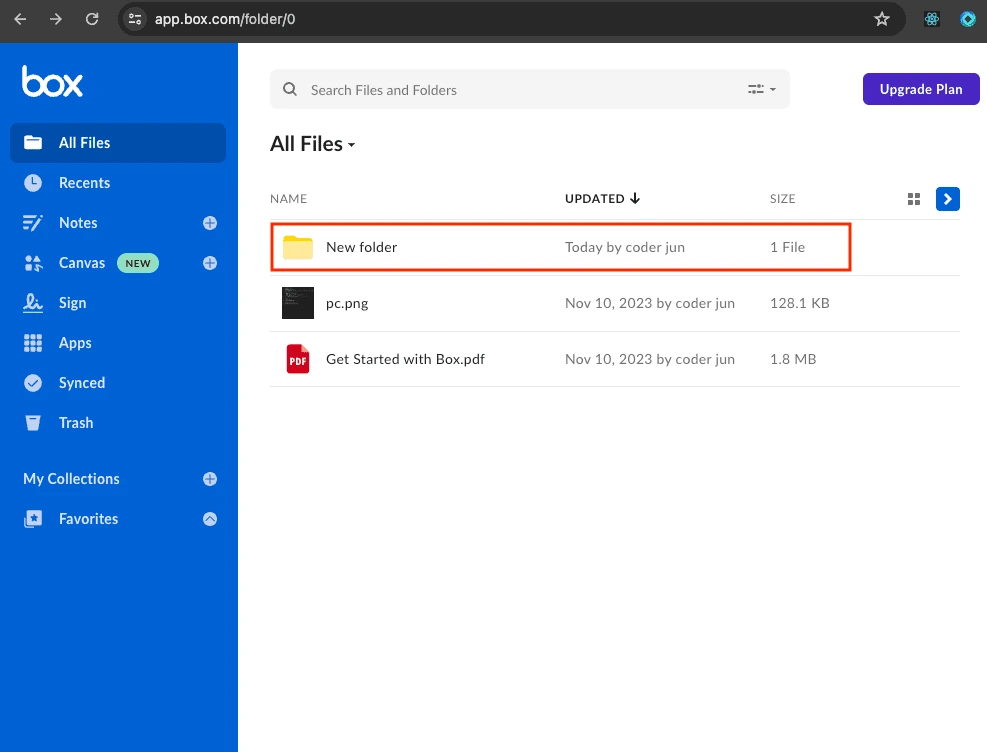
Task: Go back in browser
Action: 20,19
